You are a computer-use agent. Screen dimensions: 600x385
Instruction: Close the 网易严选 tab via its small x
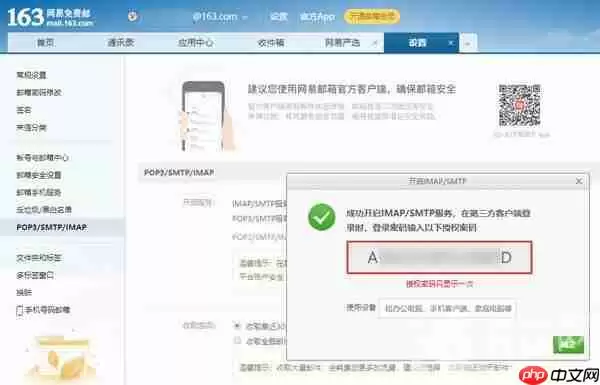pyautogui.click(x=374, y=44)
